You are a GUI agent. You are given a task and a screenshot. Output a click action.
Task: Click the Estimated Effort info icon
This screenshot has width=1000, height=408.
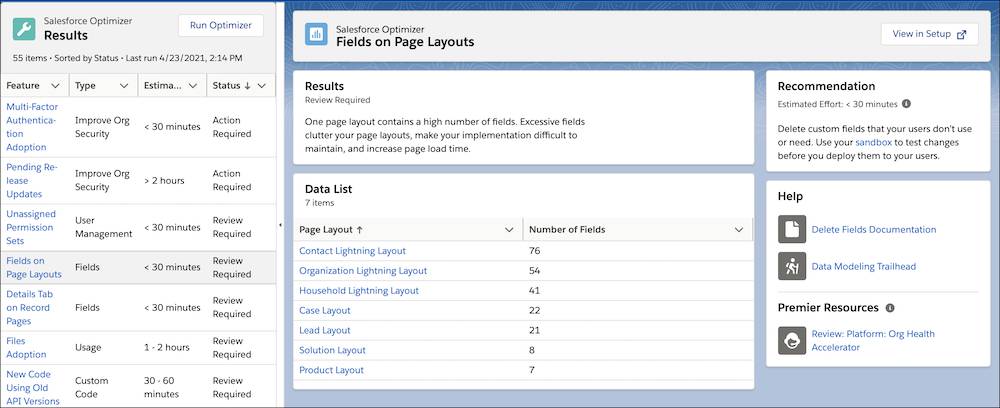point(906,104)
